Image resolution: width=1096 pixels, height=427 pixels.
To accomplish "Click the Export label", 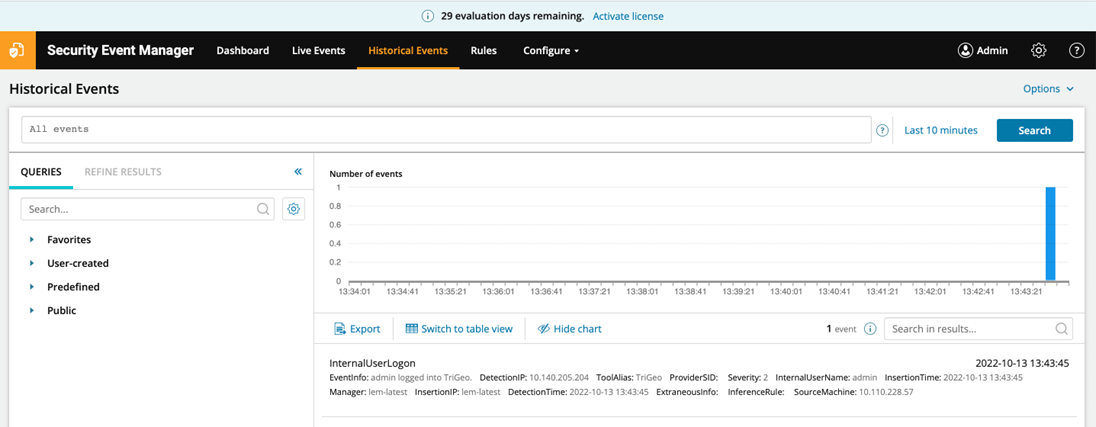I will coord(365,328).
